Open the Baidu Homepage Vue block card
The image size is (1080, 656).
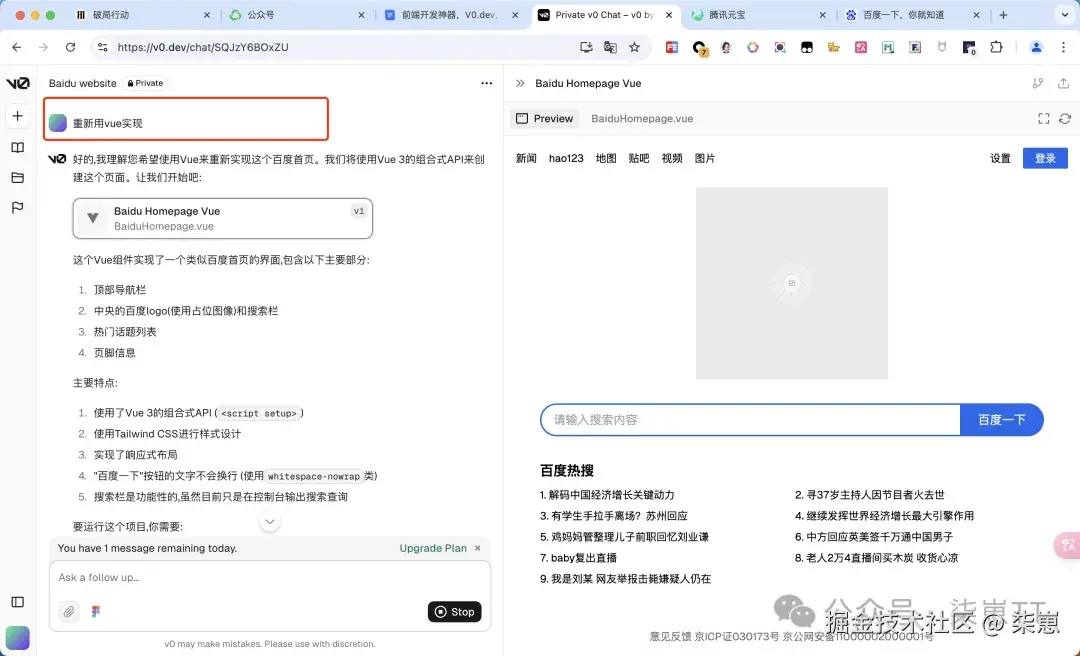[222, 218]
